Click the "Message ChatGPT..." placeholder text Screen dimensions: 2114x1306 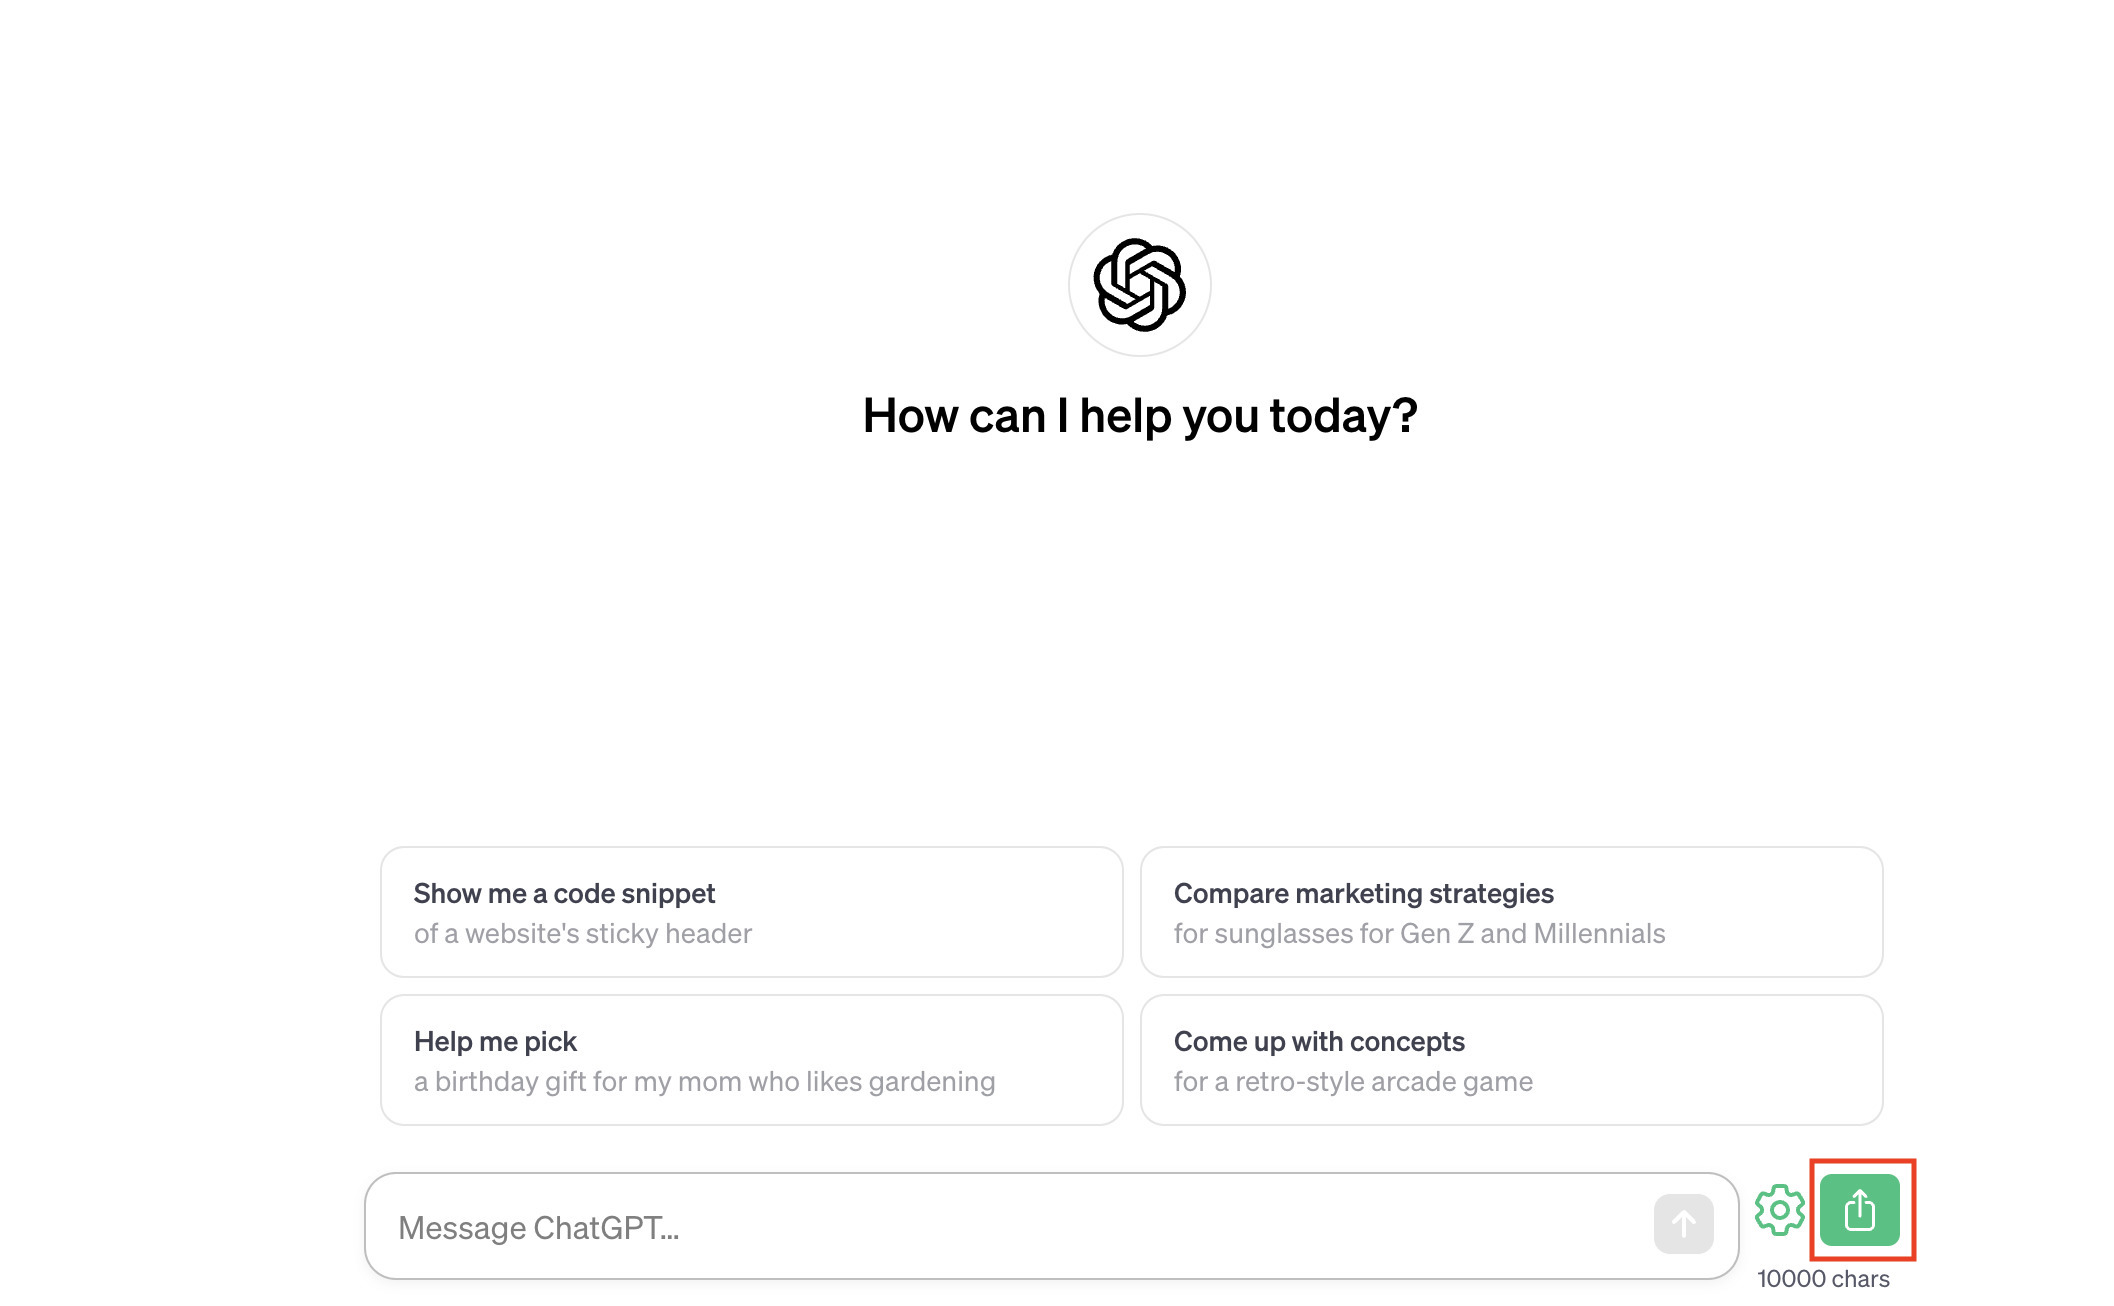(538, 1228)
